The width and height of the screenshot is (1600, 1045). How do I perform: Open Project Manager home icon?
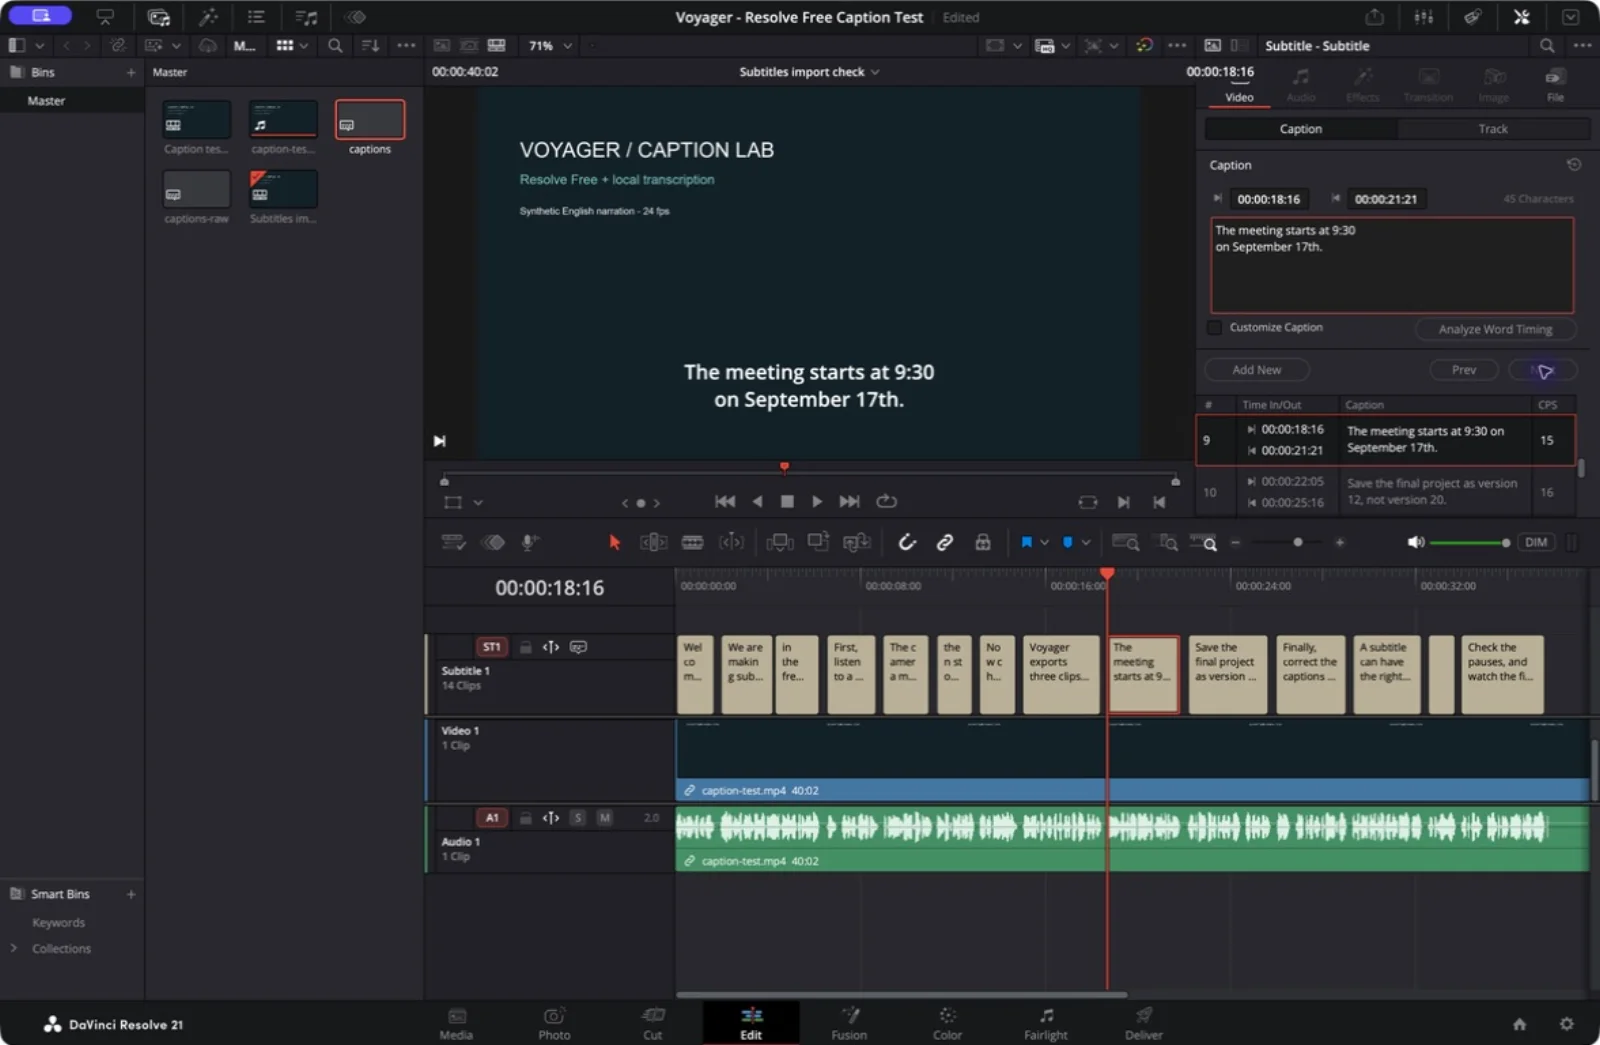(x=1519, y=1024)
